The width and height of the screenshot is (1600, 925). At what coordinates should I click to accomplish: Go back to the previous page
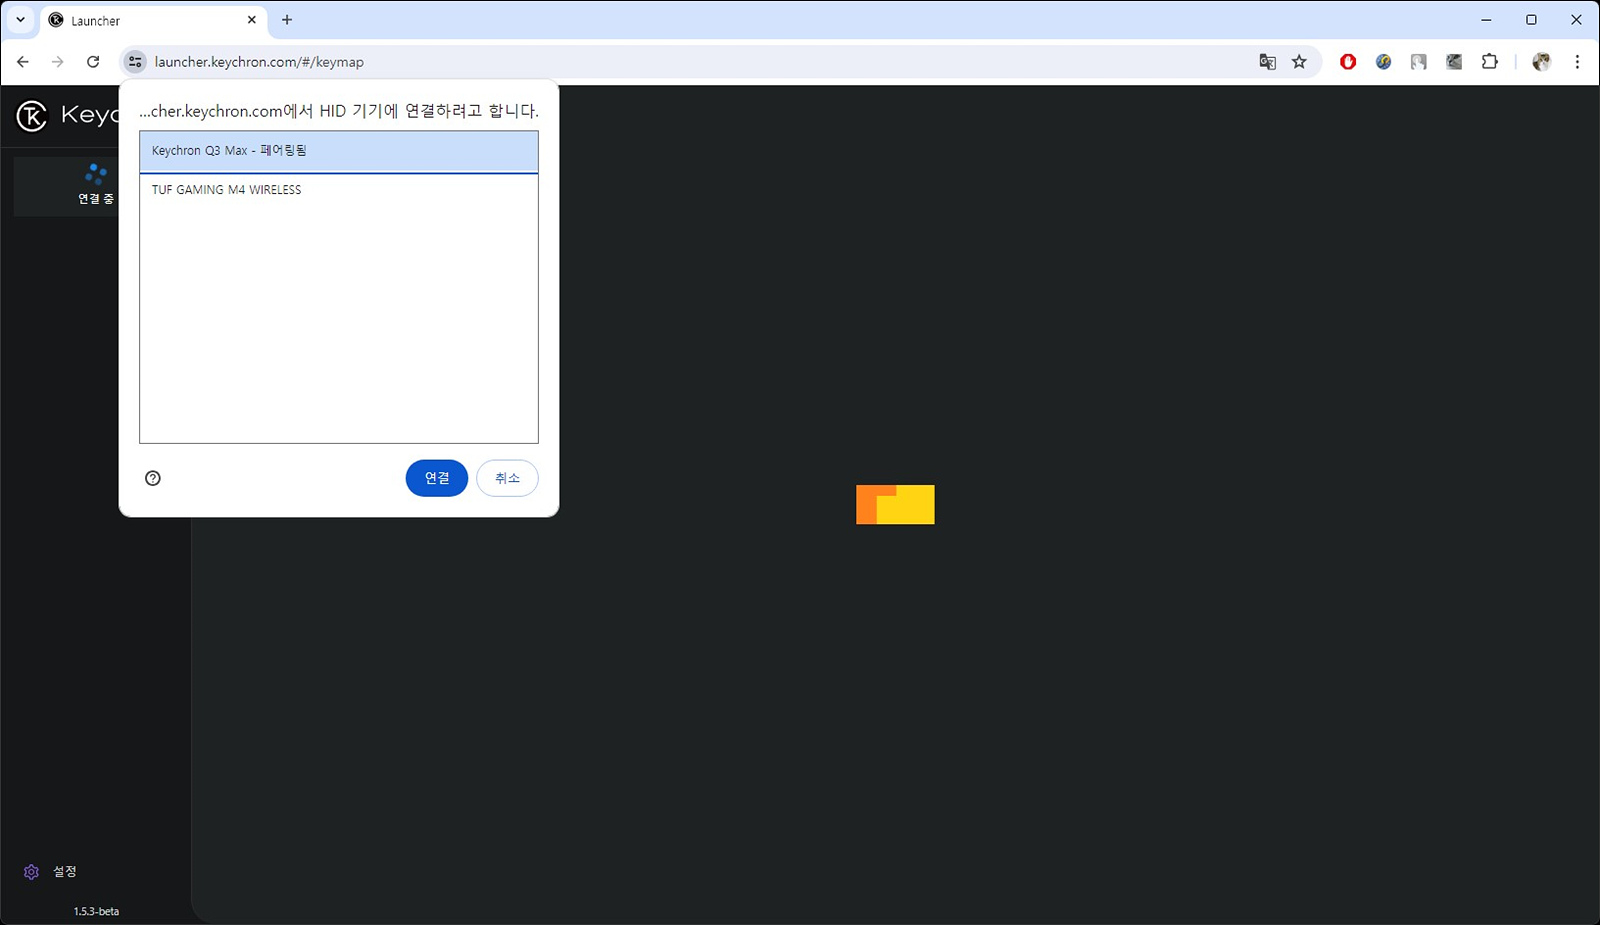click(x=23, y=62)
